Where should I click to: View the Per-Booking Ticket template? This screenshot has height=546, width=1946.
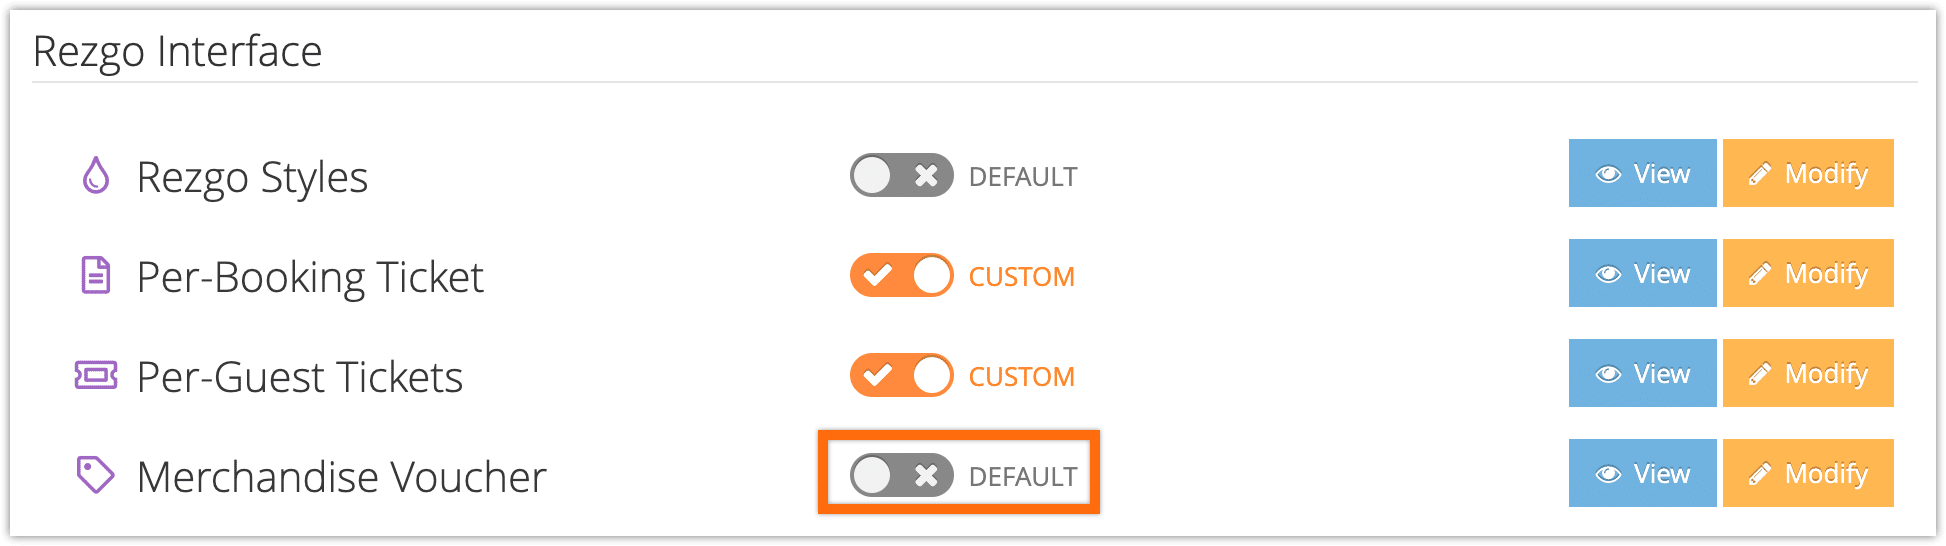pos(1643,273)
